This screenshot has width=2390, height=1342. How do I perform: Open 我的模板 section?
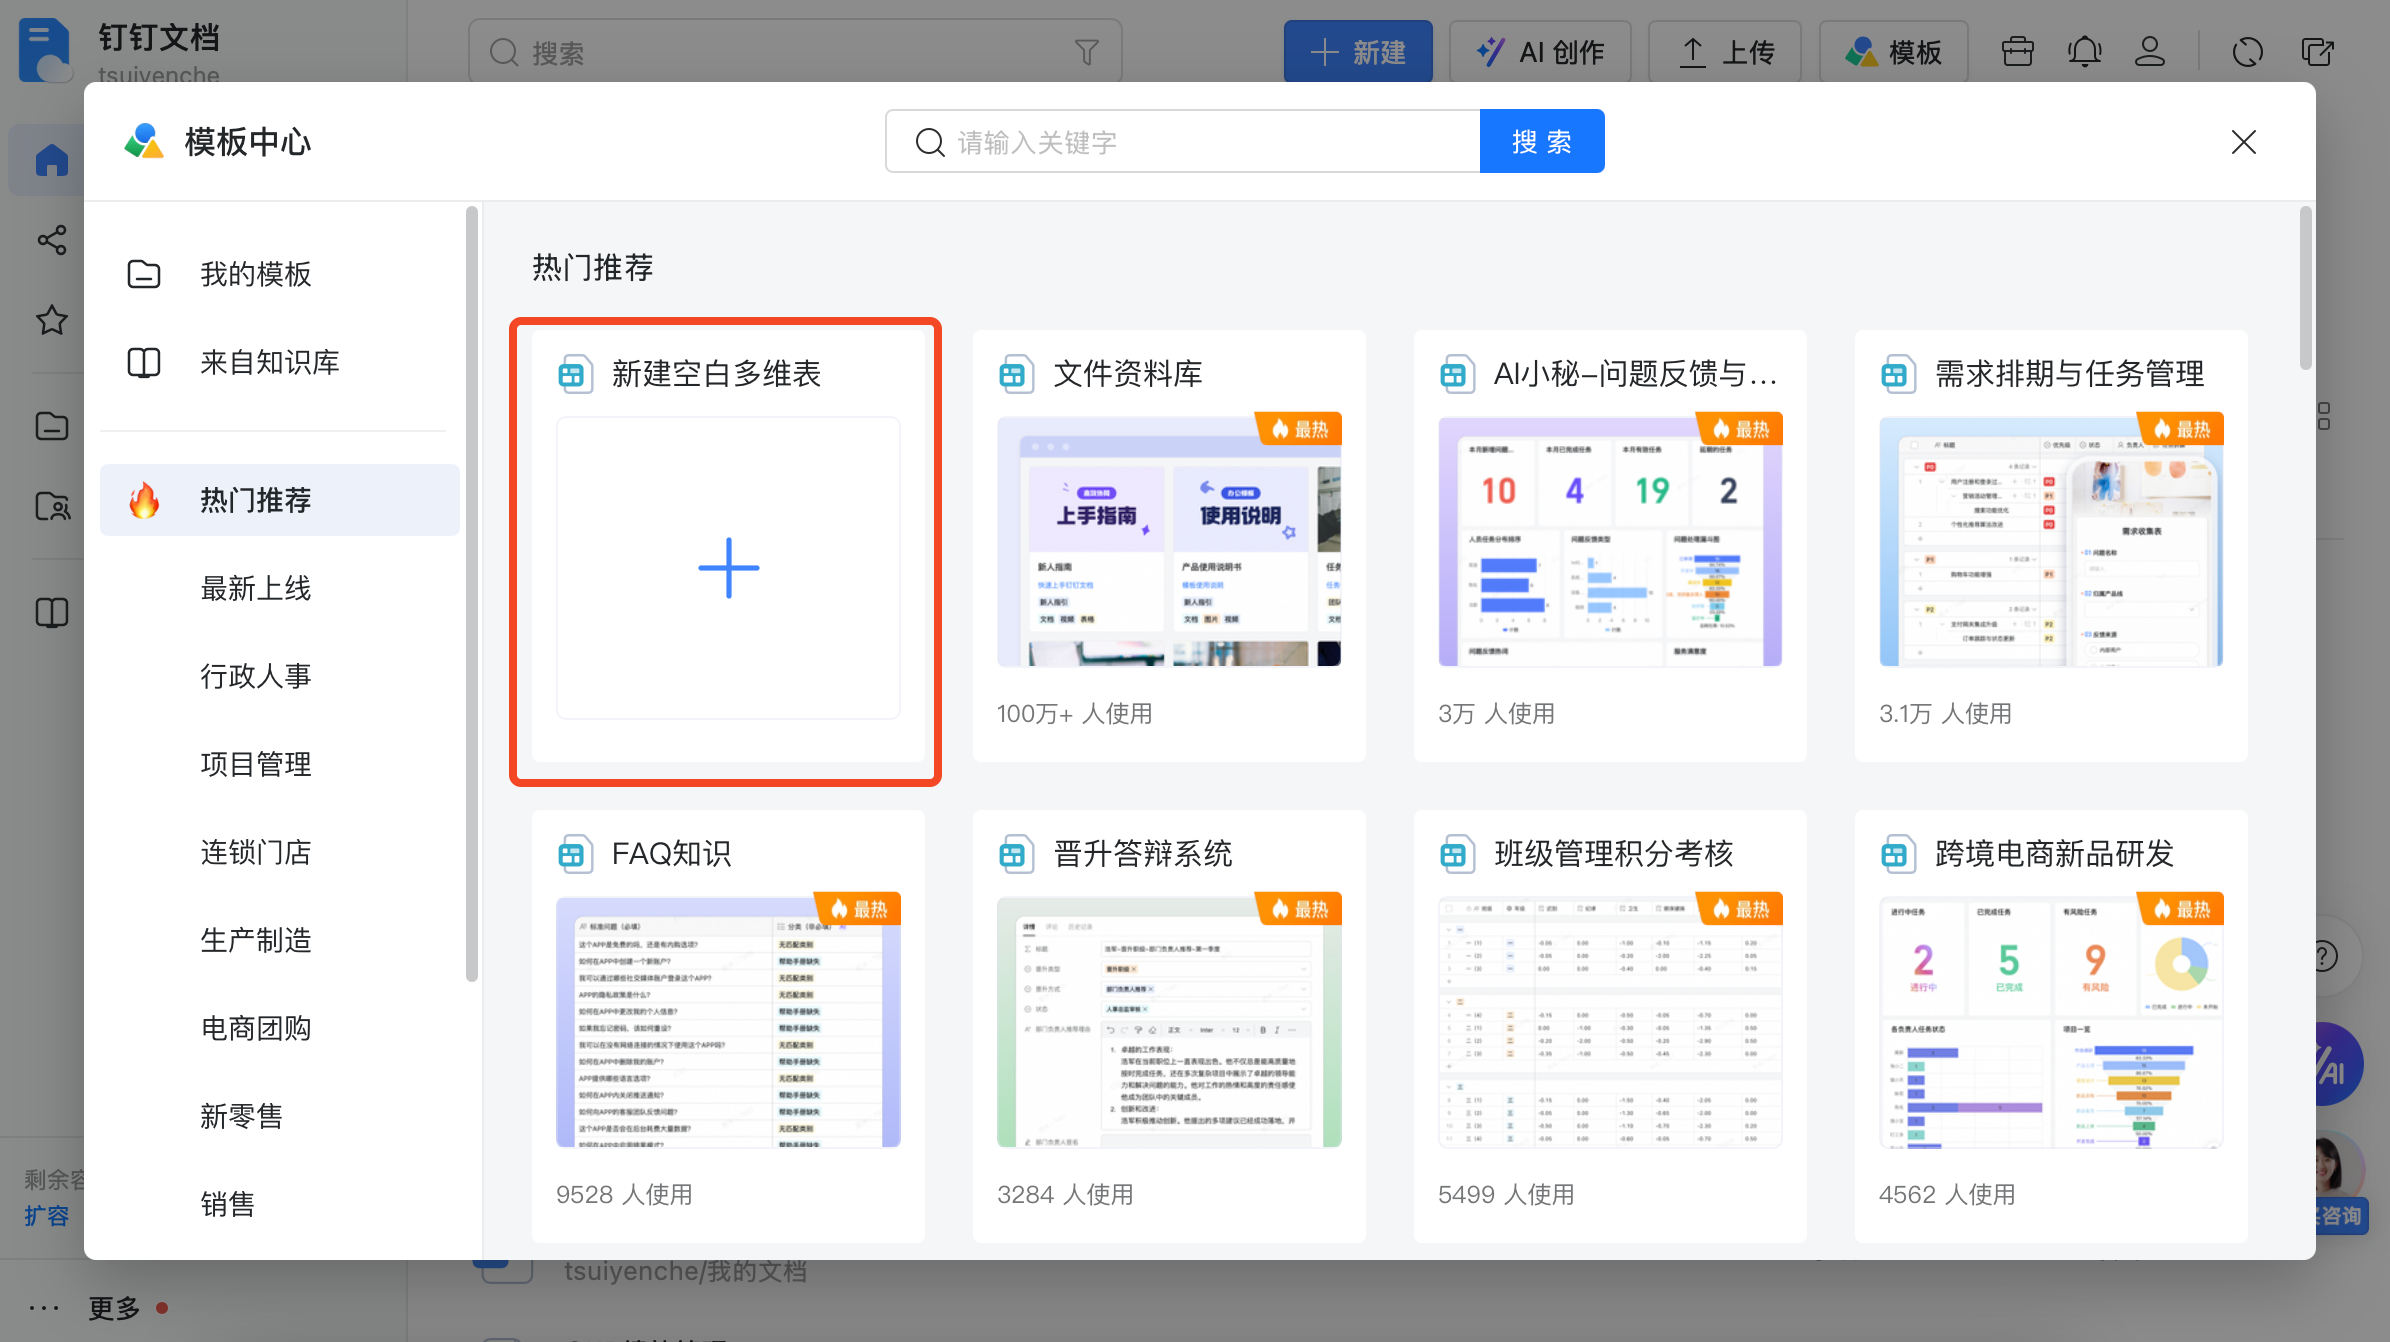click(x=255, y=273)
